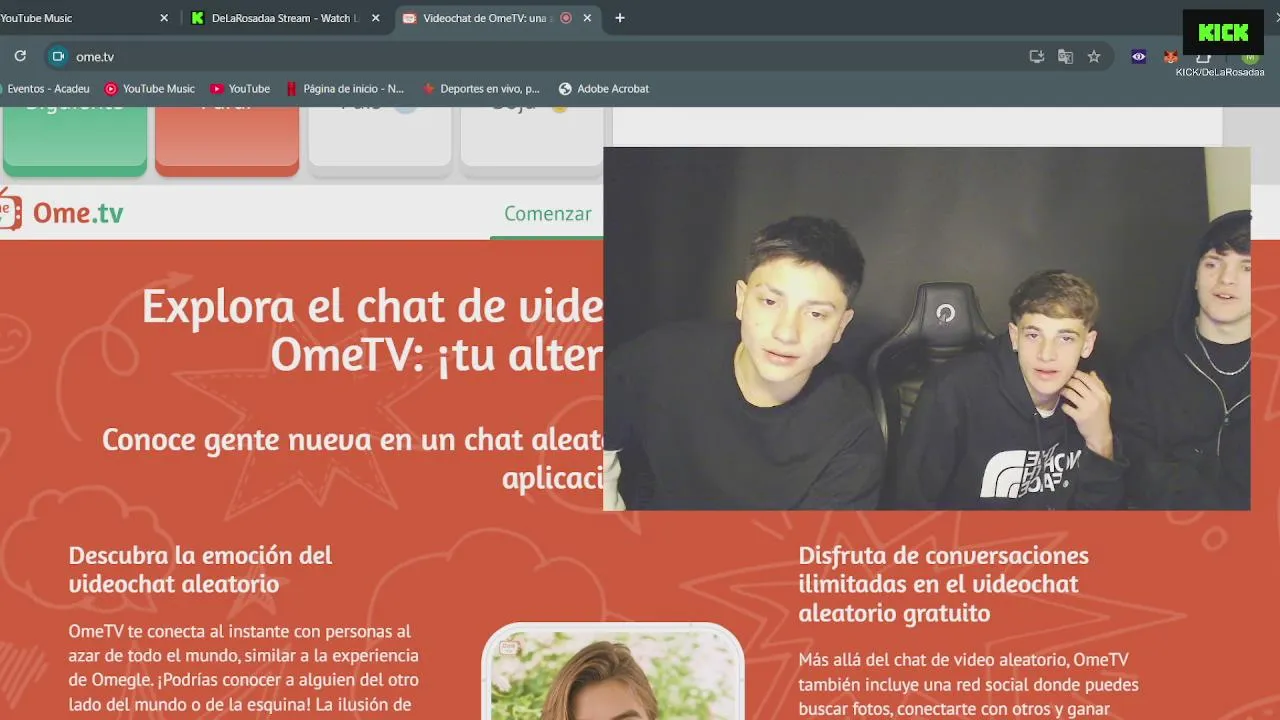Bookmark this page with the star icon
This screenshot has width=1280, height=720.
point(1094,57)
